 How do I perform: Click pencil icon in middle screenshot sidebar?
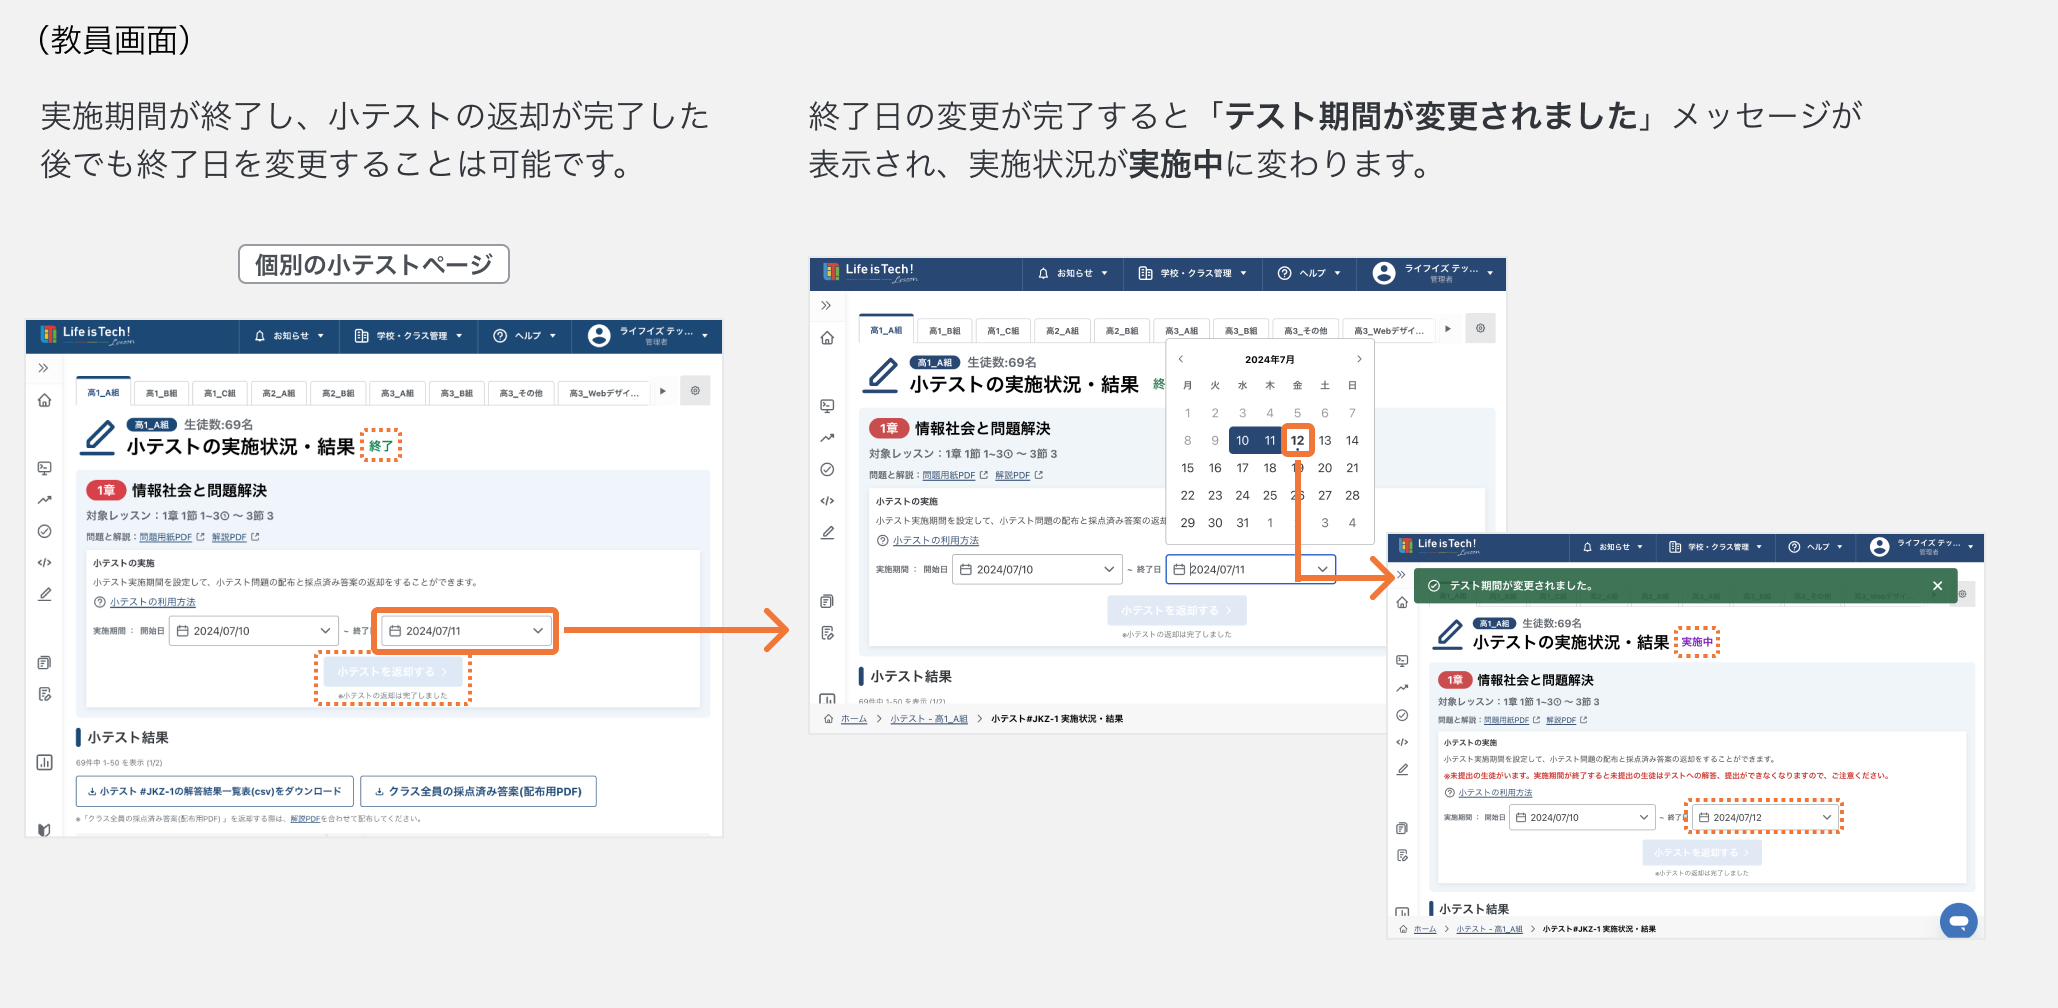827,532
